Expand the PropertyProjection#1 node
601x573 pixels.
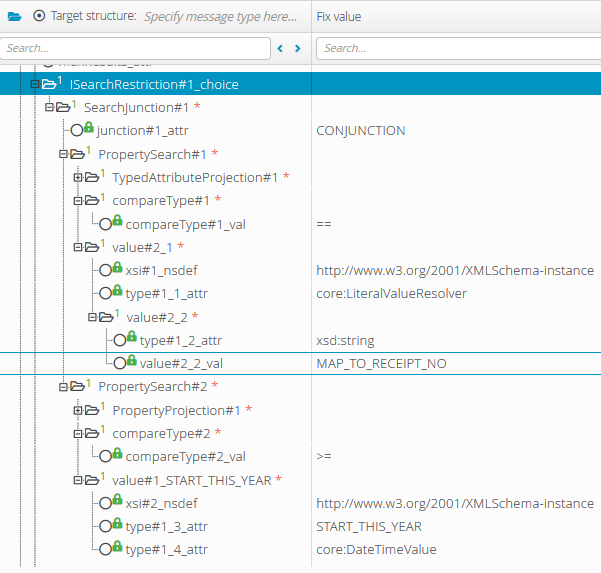(x=78, y=410)
